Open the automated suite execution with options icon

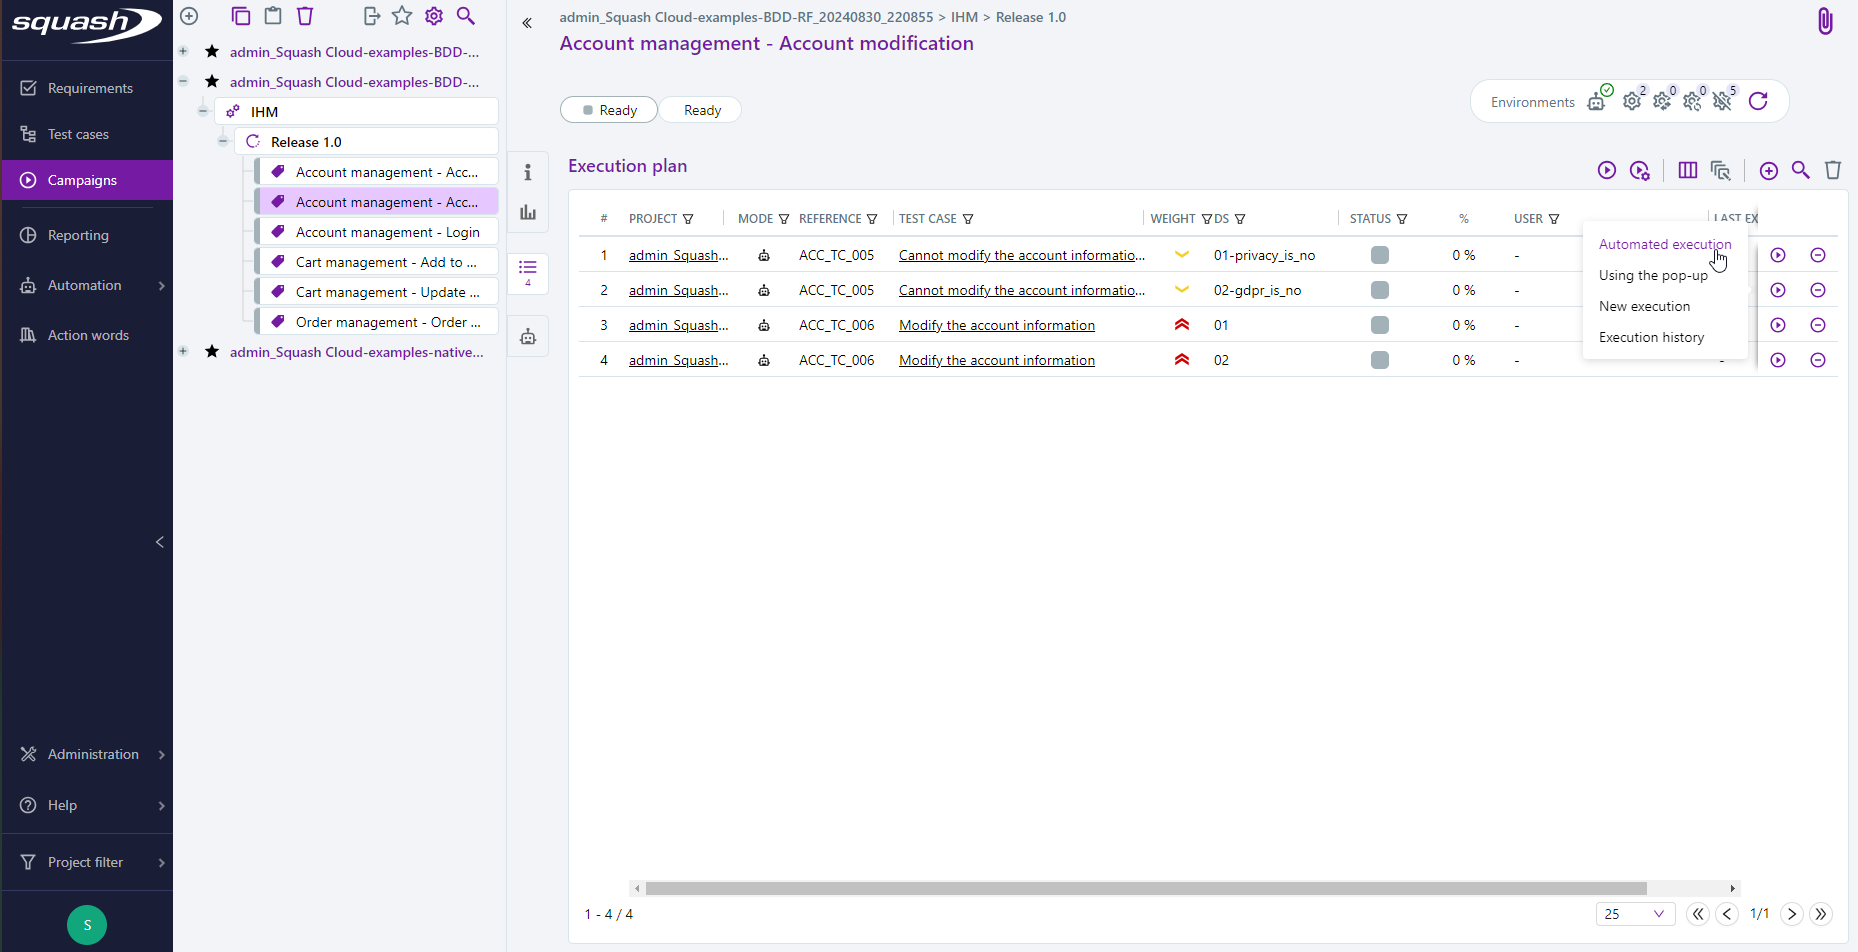[1640, 170]
